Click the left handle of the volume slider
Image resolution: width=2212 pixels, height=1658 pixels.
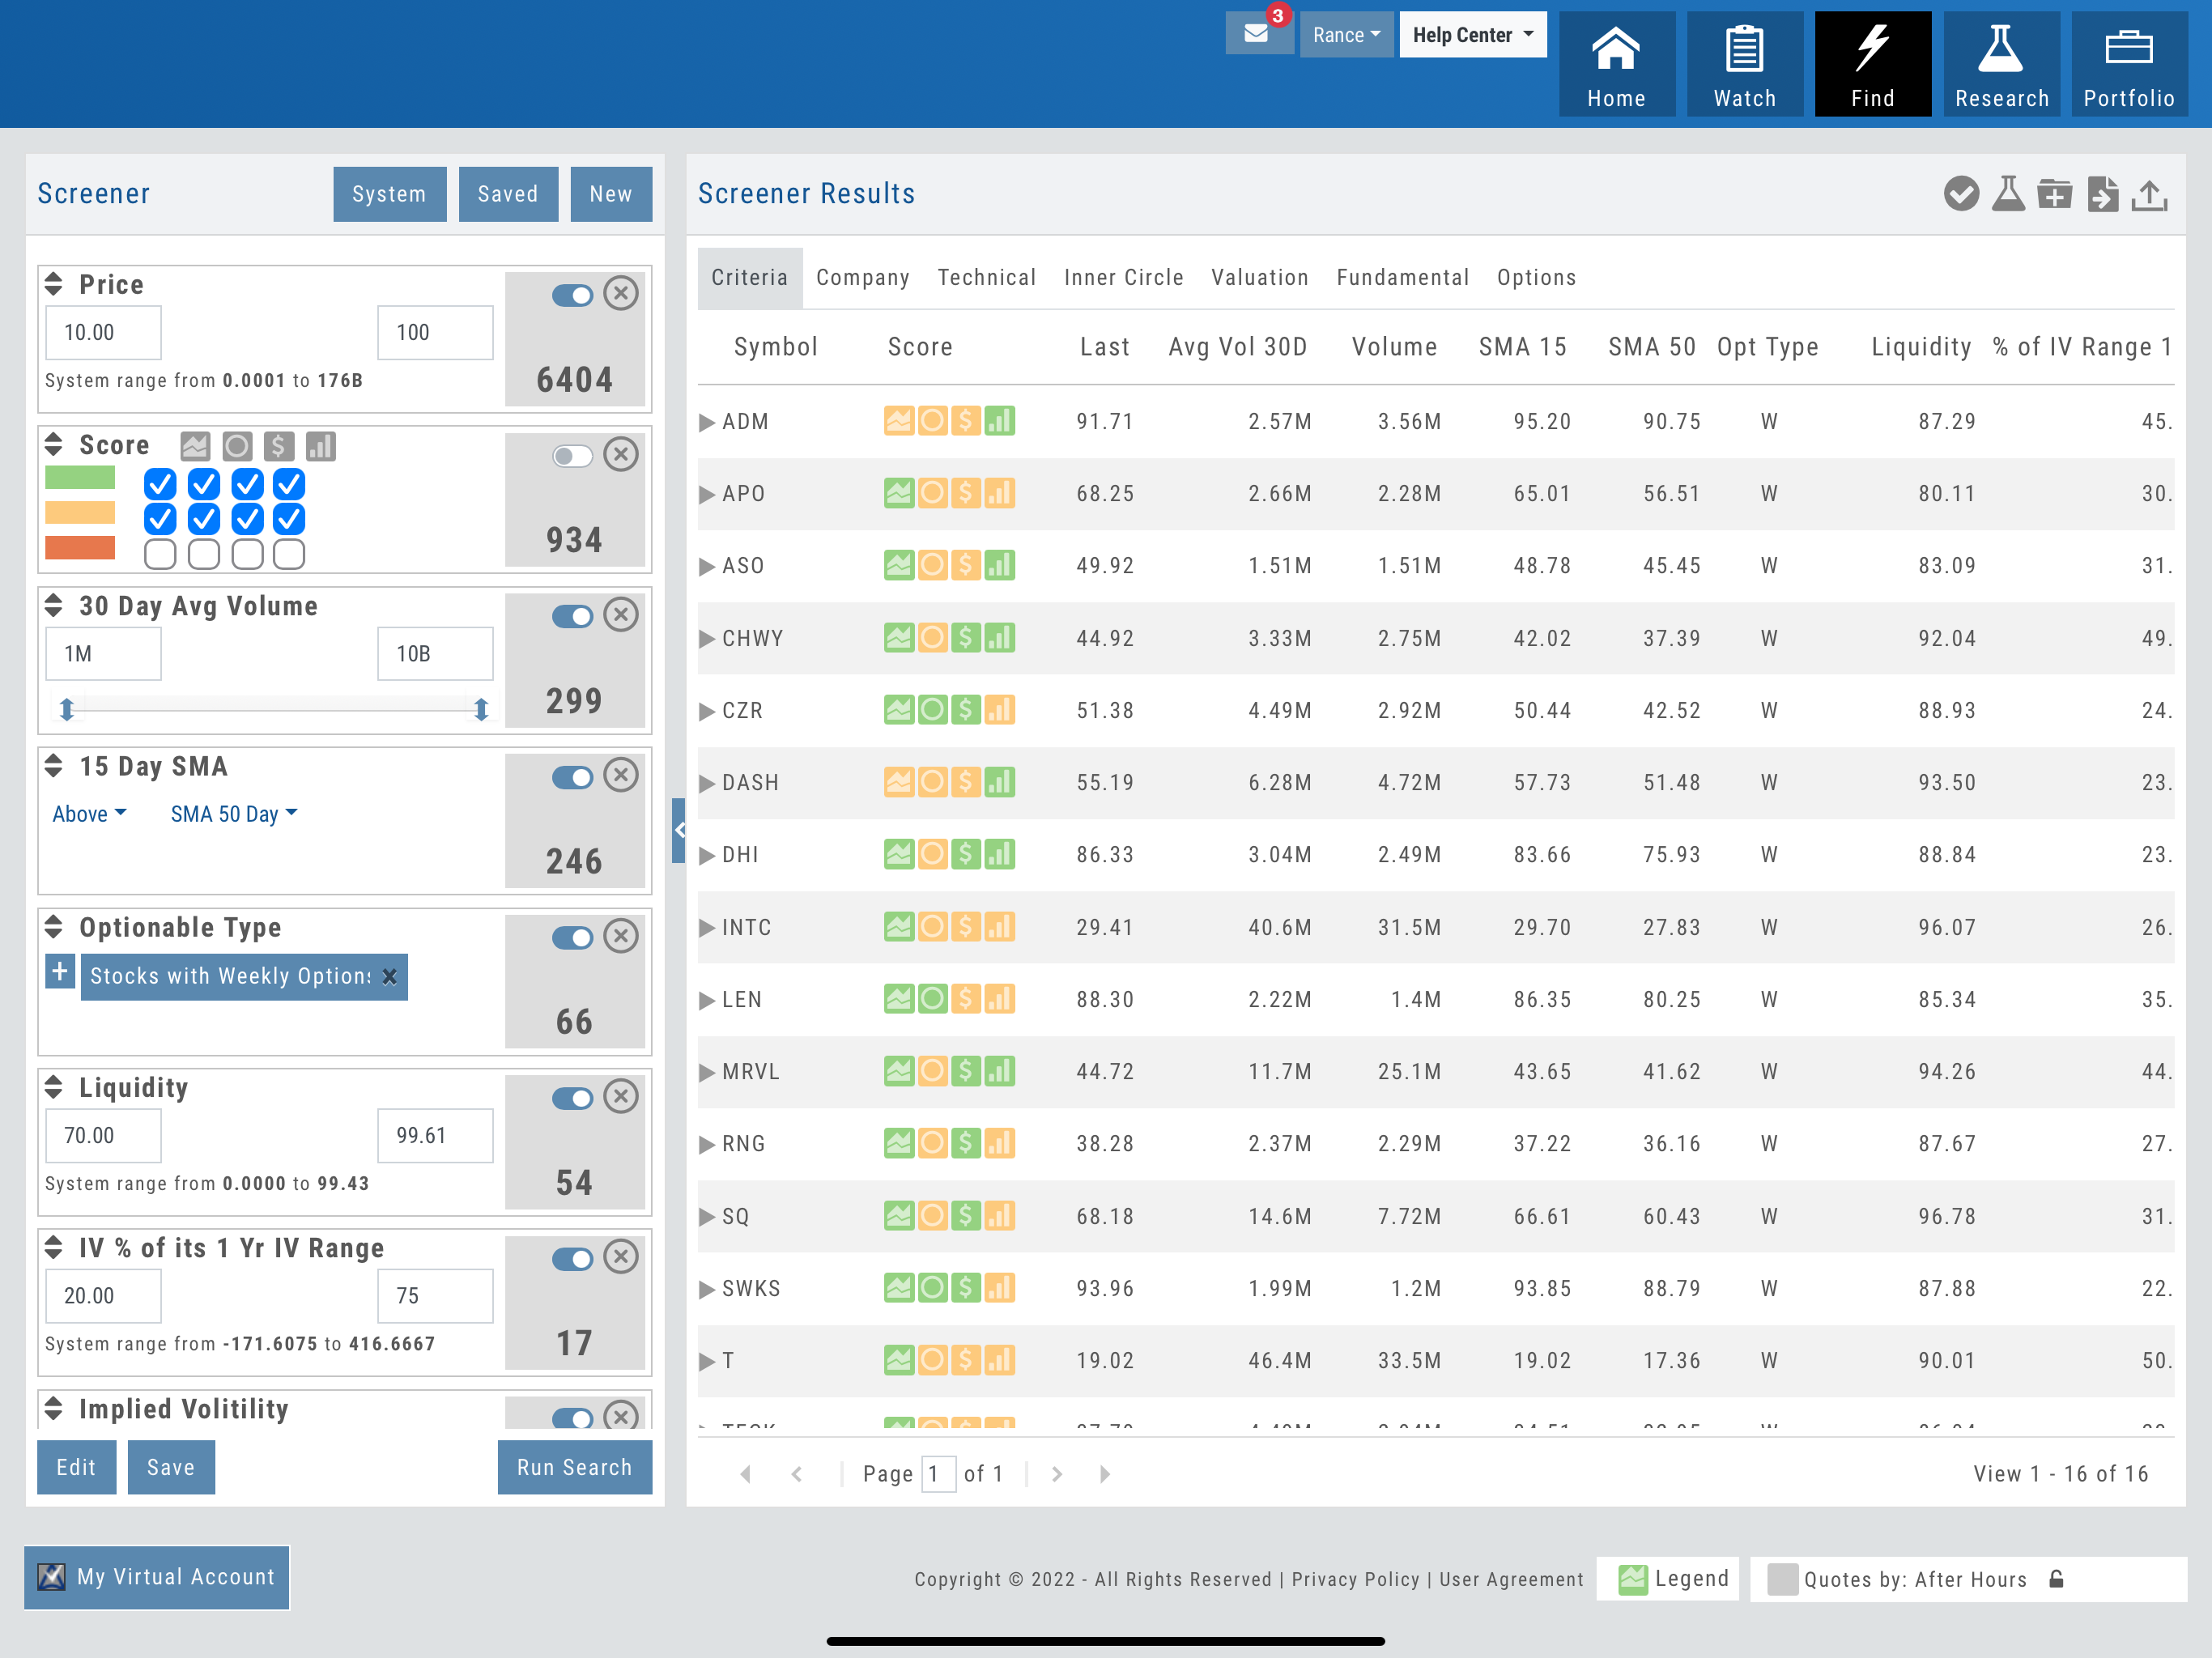tap(67, 709)
